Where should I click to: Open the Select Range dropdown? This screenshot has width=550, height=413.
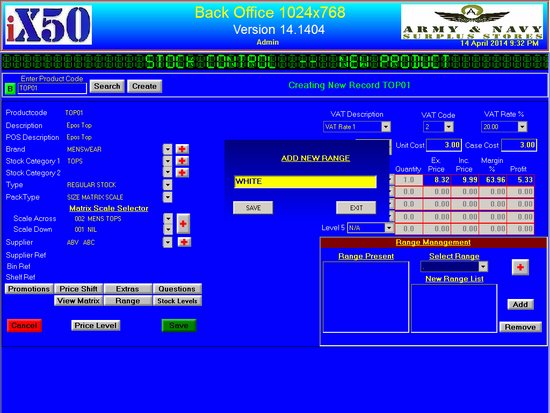pyautogui.click(x=483, y=267)
